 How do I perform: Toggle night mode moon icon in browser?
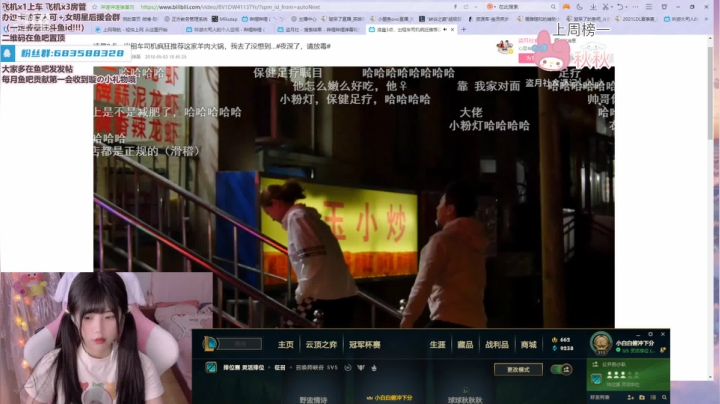click(x=579, y=7)
